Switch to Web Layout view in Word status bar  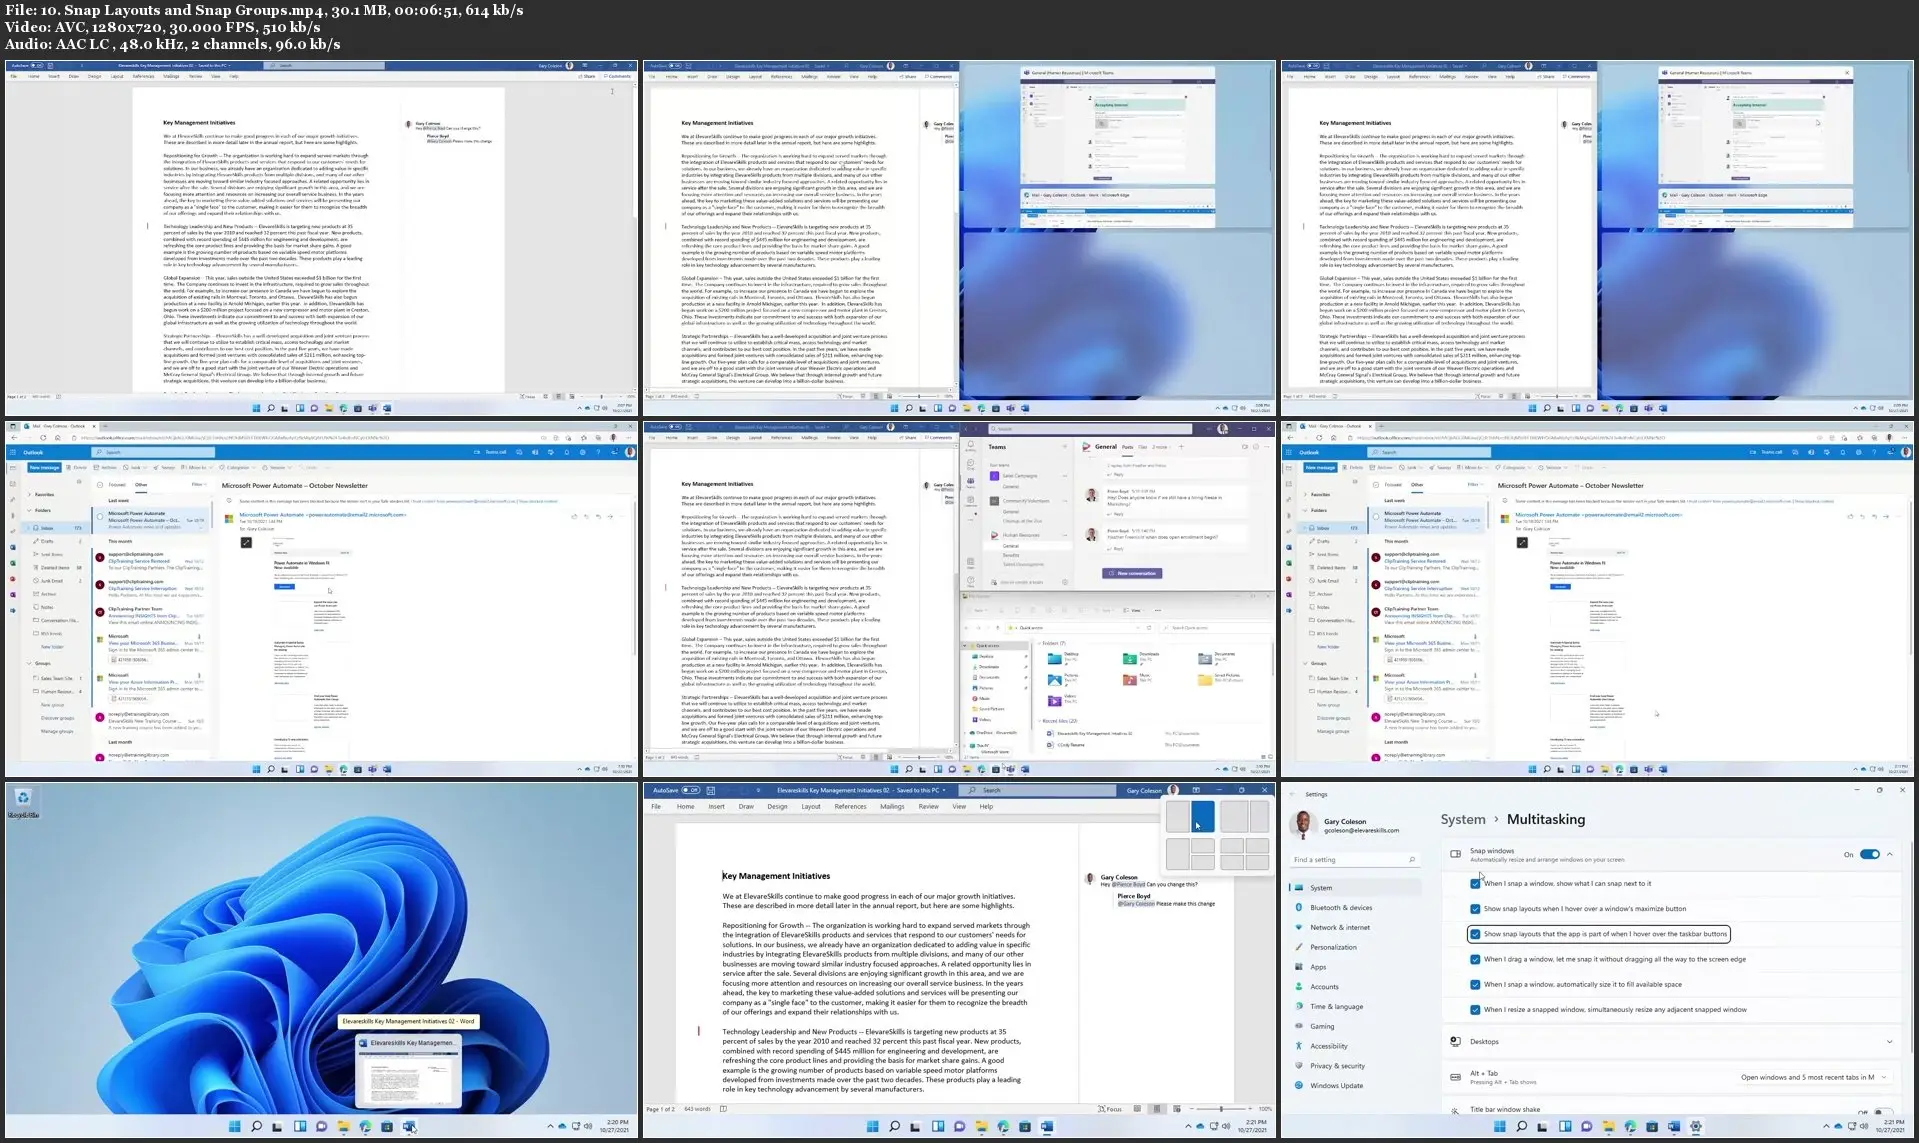coord(1176,1109)
